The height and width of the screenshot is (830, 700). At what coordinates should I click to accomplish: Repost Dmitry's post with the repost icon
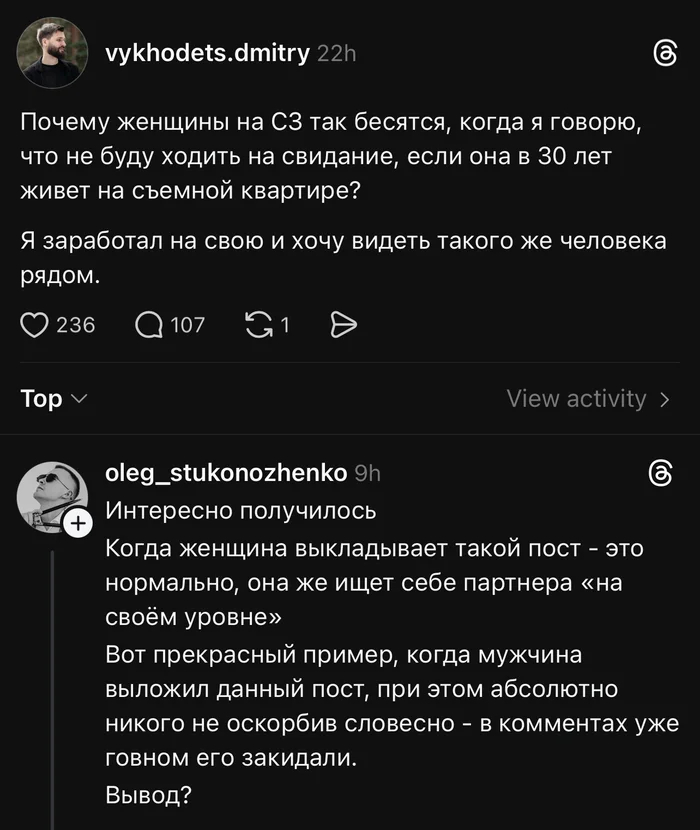(x=261, y=324)
